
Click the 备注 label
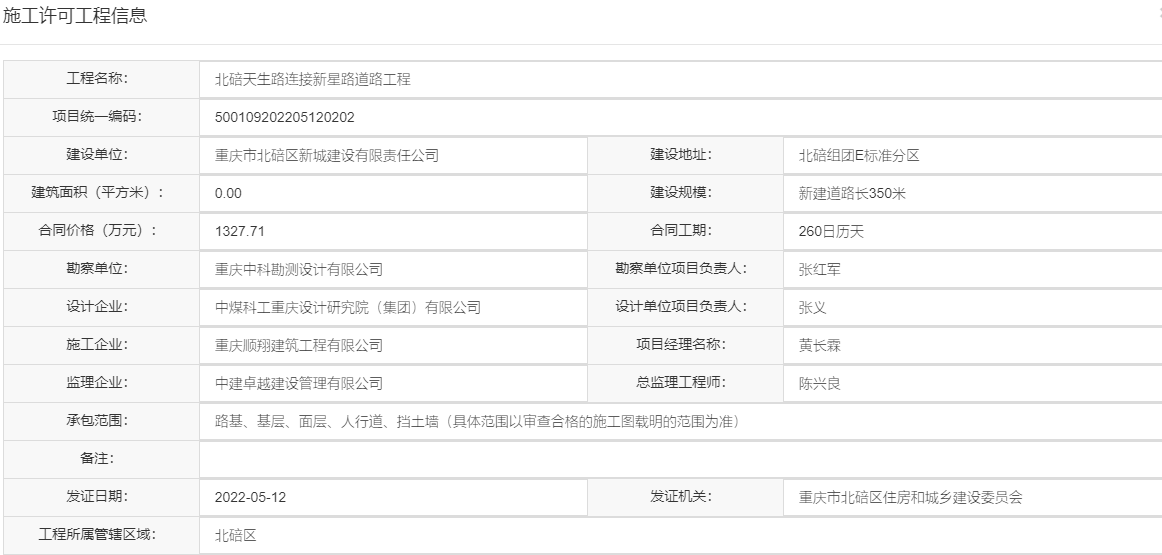click(97, 458)
